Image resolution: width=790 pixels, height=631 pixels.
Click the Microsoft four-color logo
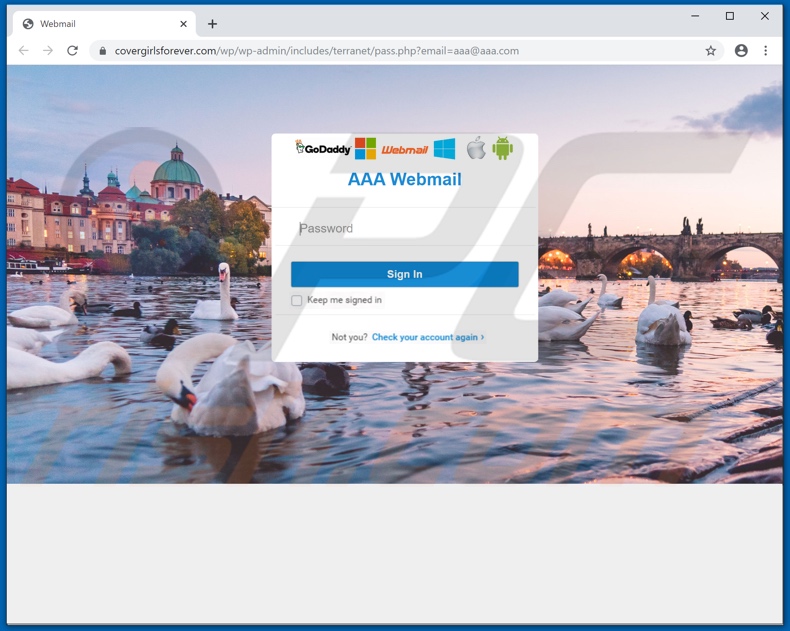coord(365,148)
